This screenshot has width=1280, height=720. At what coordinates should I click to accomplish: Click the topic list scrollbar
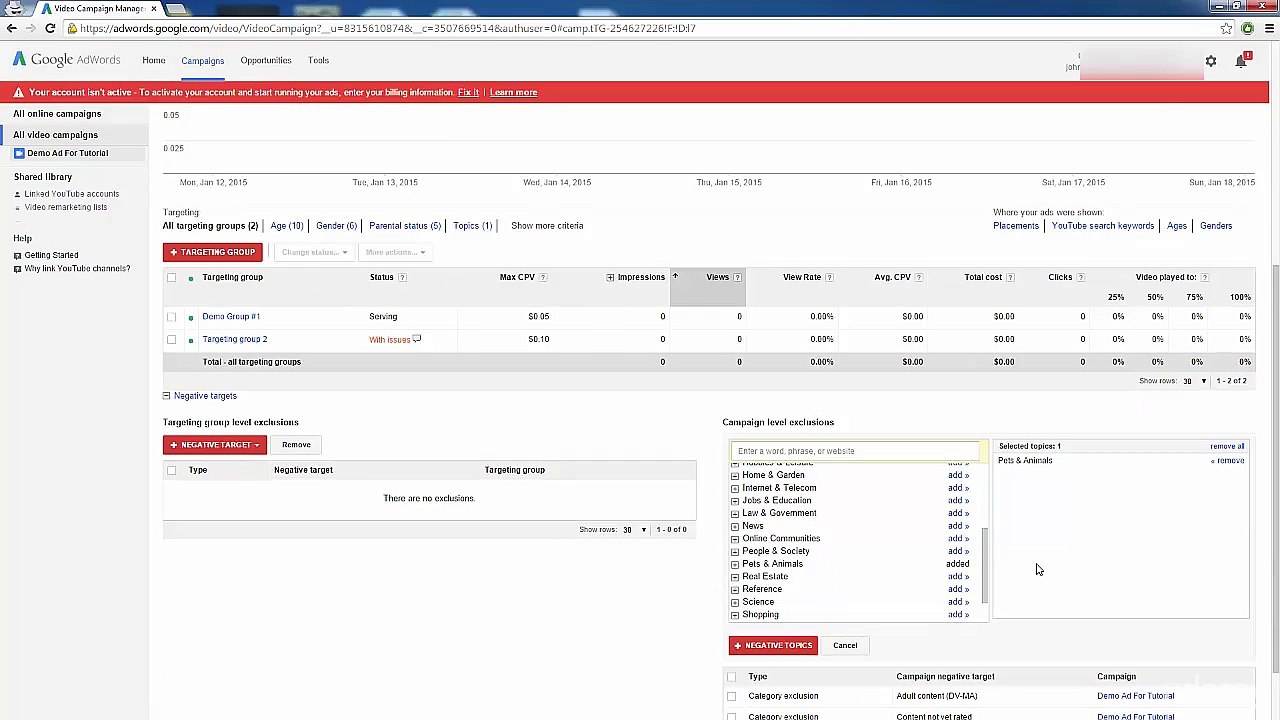(985, 565)
